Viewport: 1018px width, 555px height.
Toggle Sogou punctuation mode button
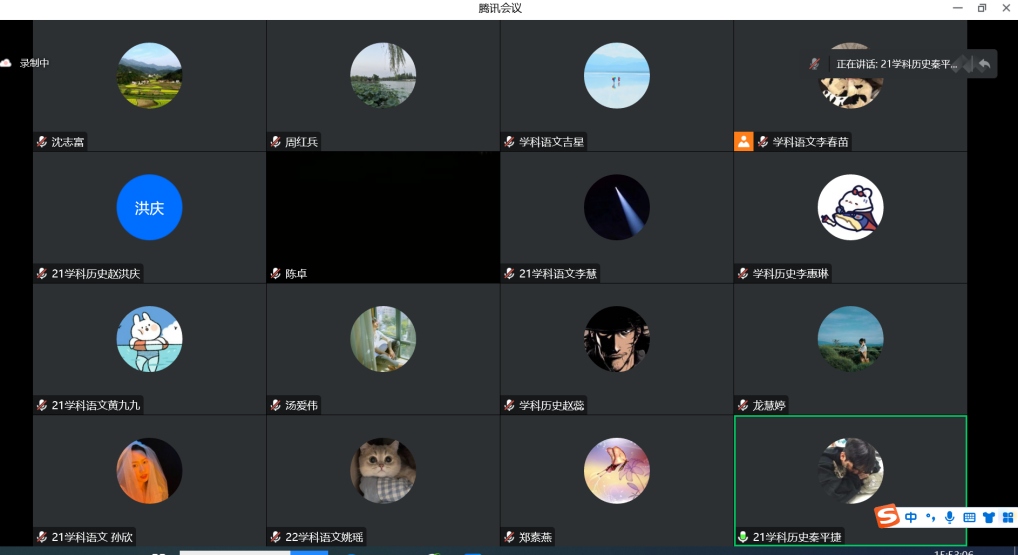930,518
